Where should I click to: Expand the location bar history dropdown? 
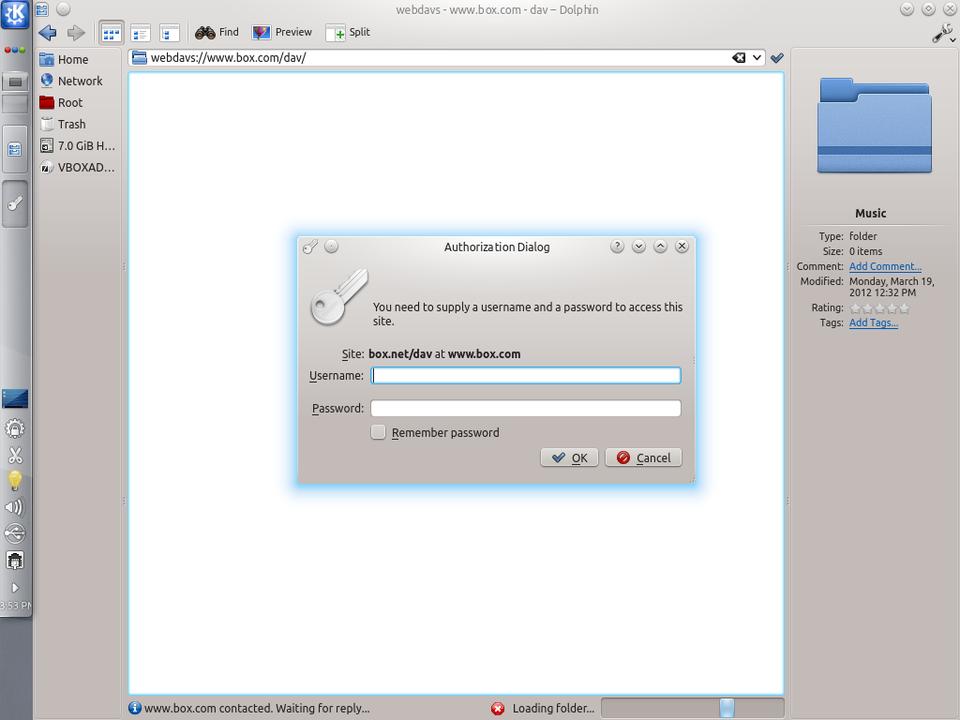[x=757, y=58]
